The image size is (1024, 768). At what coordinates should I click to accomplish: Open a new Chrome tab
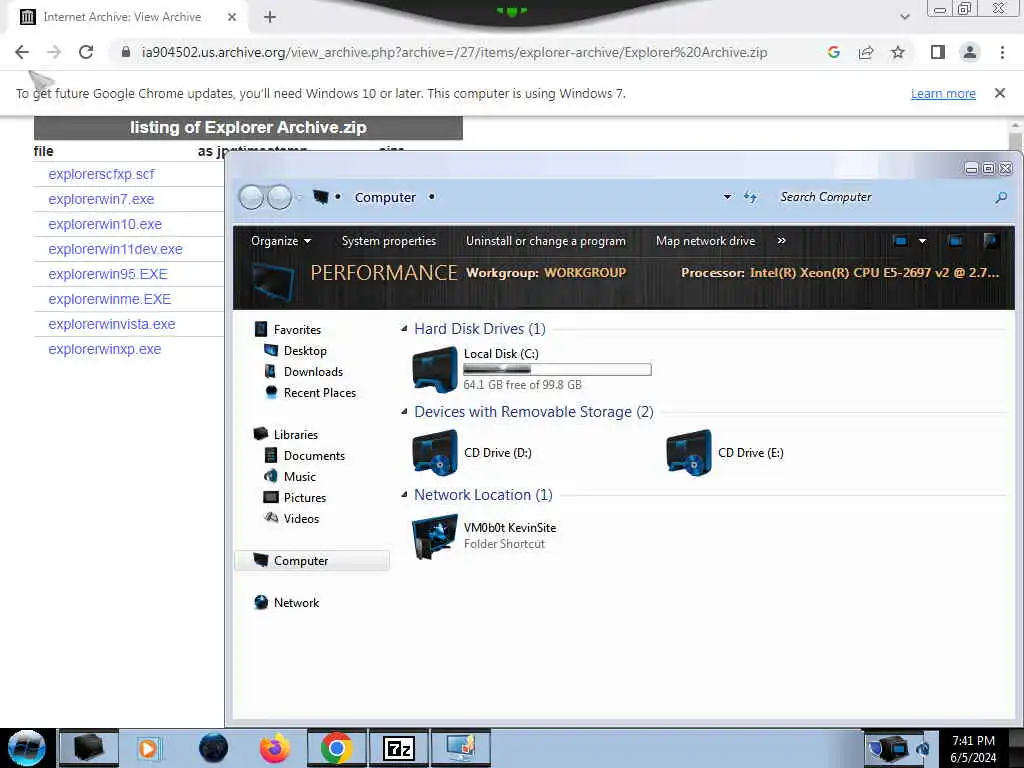[x=270, y=17]
